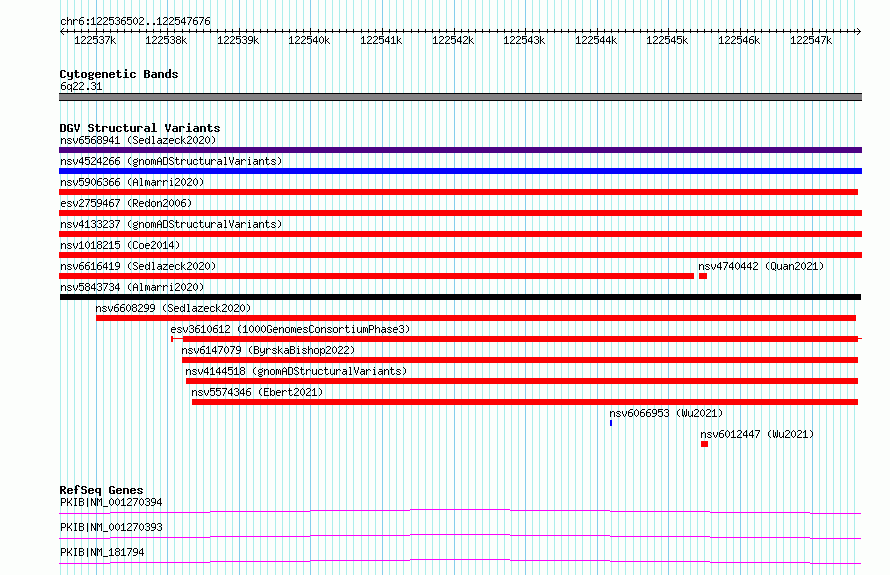
Task: Select the red bar under nsv5574346
Action: [525, 402]
